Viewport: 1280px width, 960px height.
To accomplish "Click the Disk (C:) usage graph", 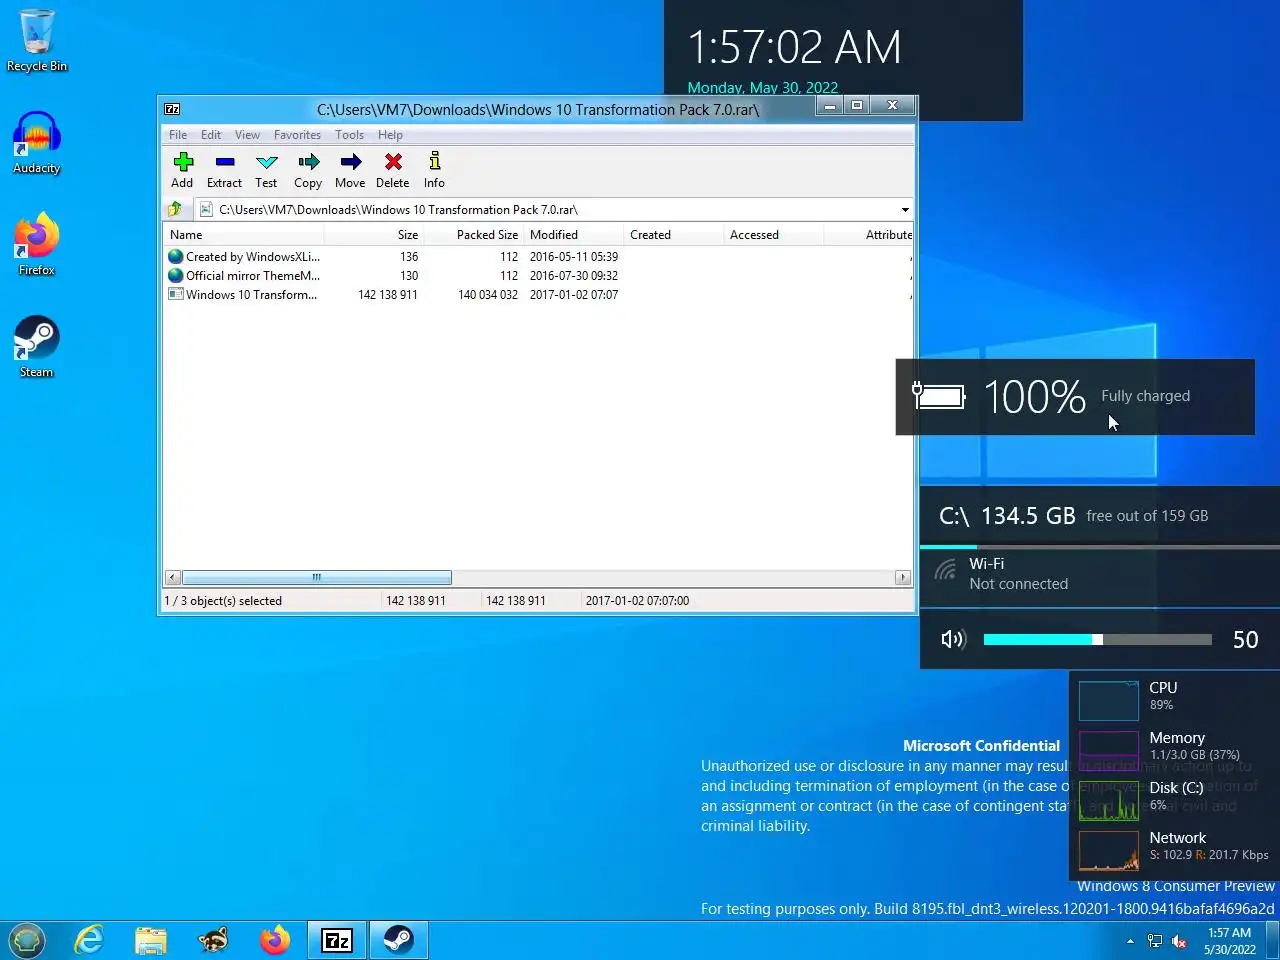I will pos(1108,800).
